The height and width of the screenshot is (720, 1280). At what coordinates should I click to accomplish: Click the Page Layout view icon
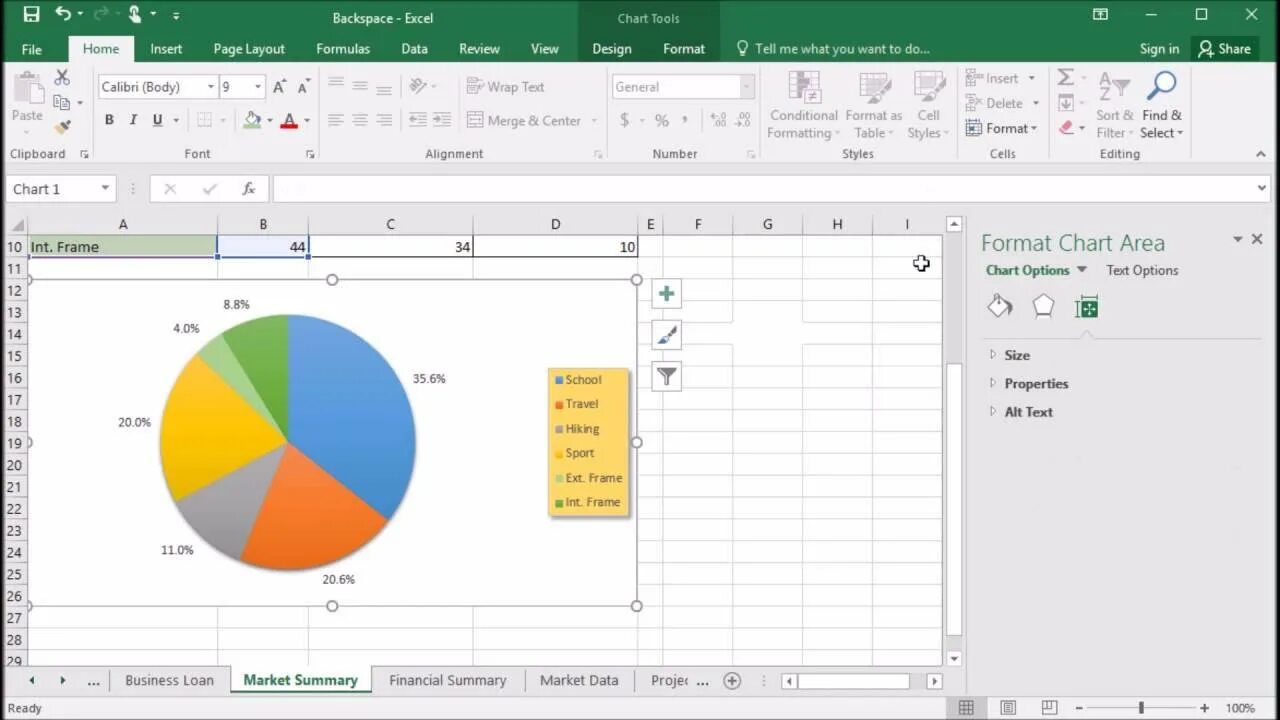pyautogui.click(x=1008, y=708)
